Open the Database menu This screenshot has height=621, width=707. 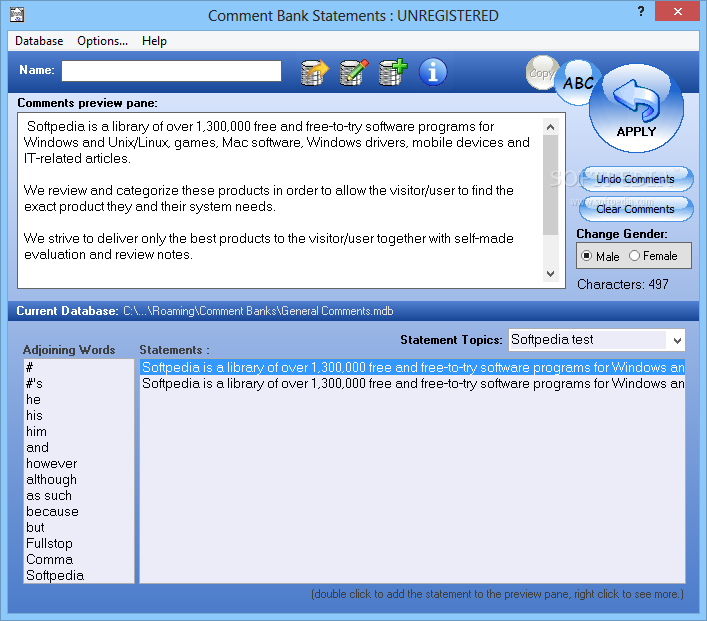pos(39,41)
